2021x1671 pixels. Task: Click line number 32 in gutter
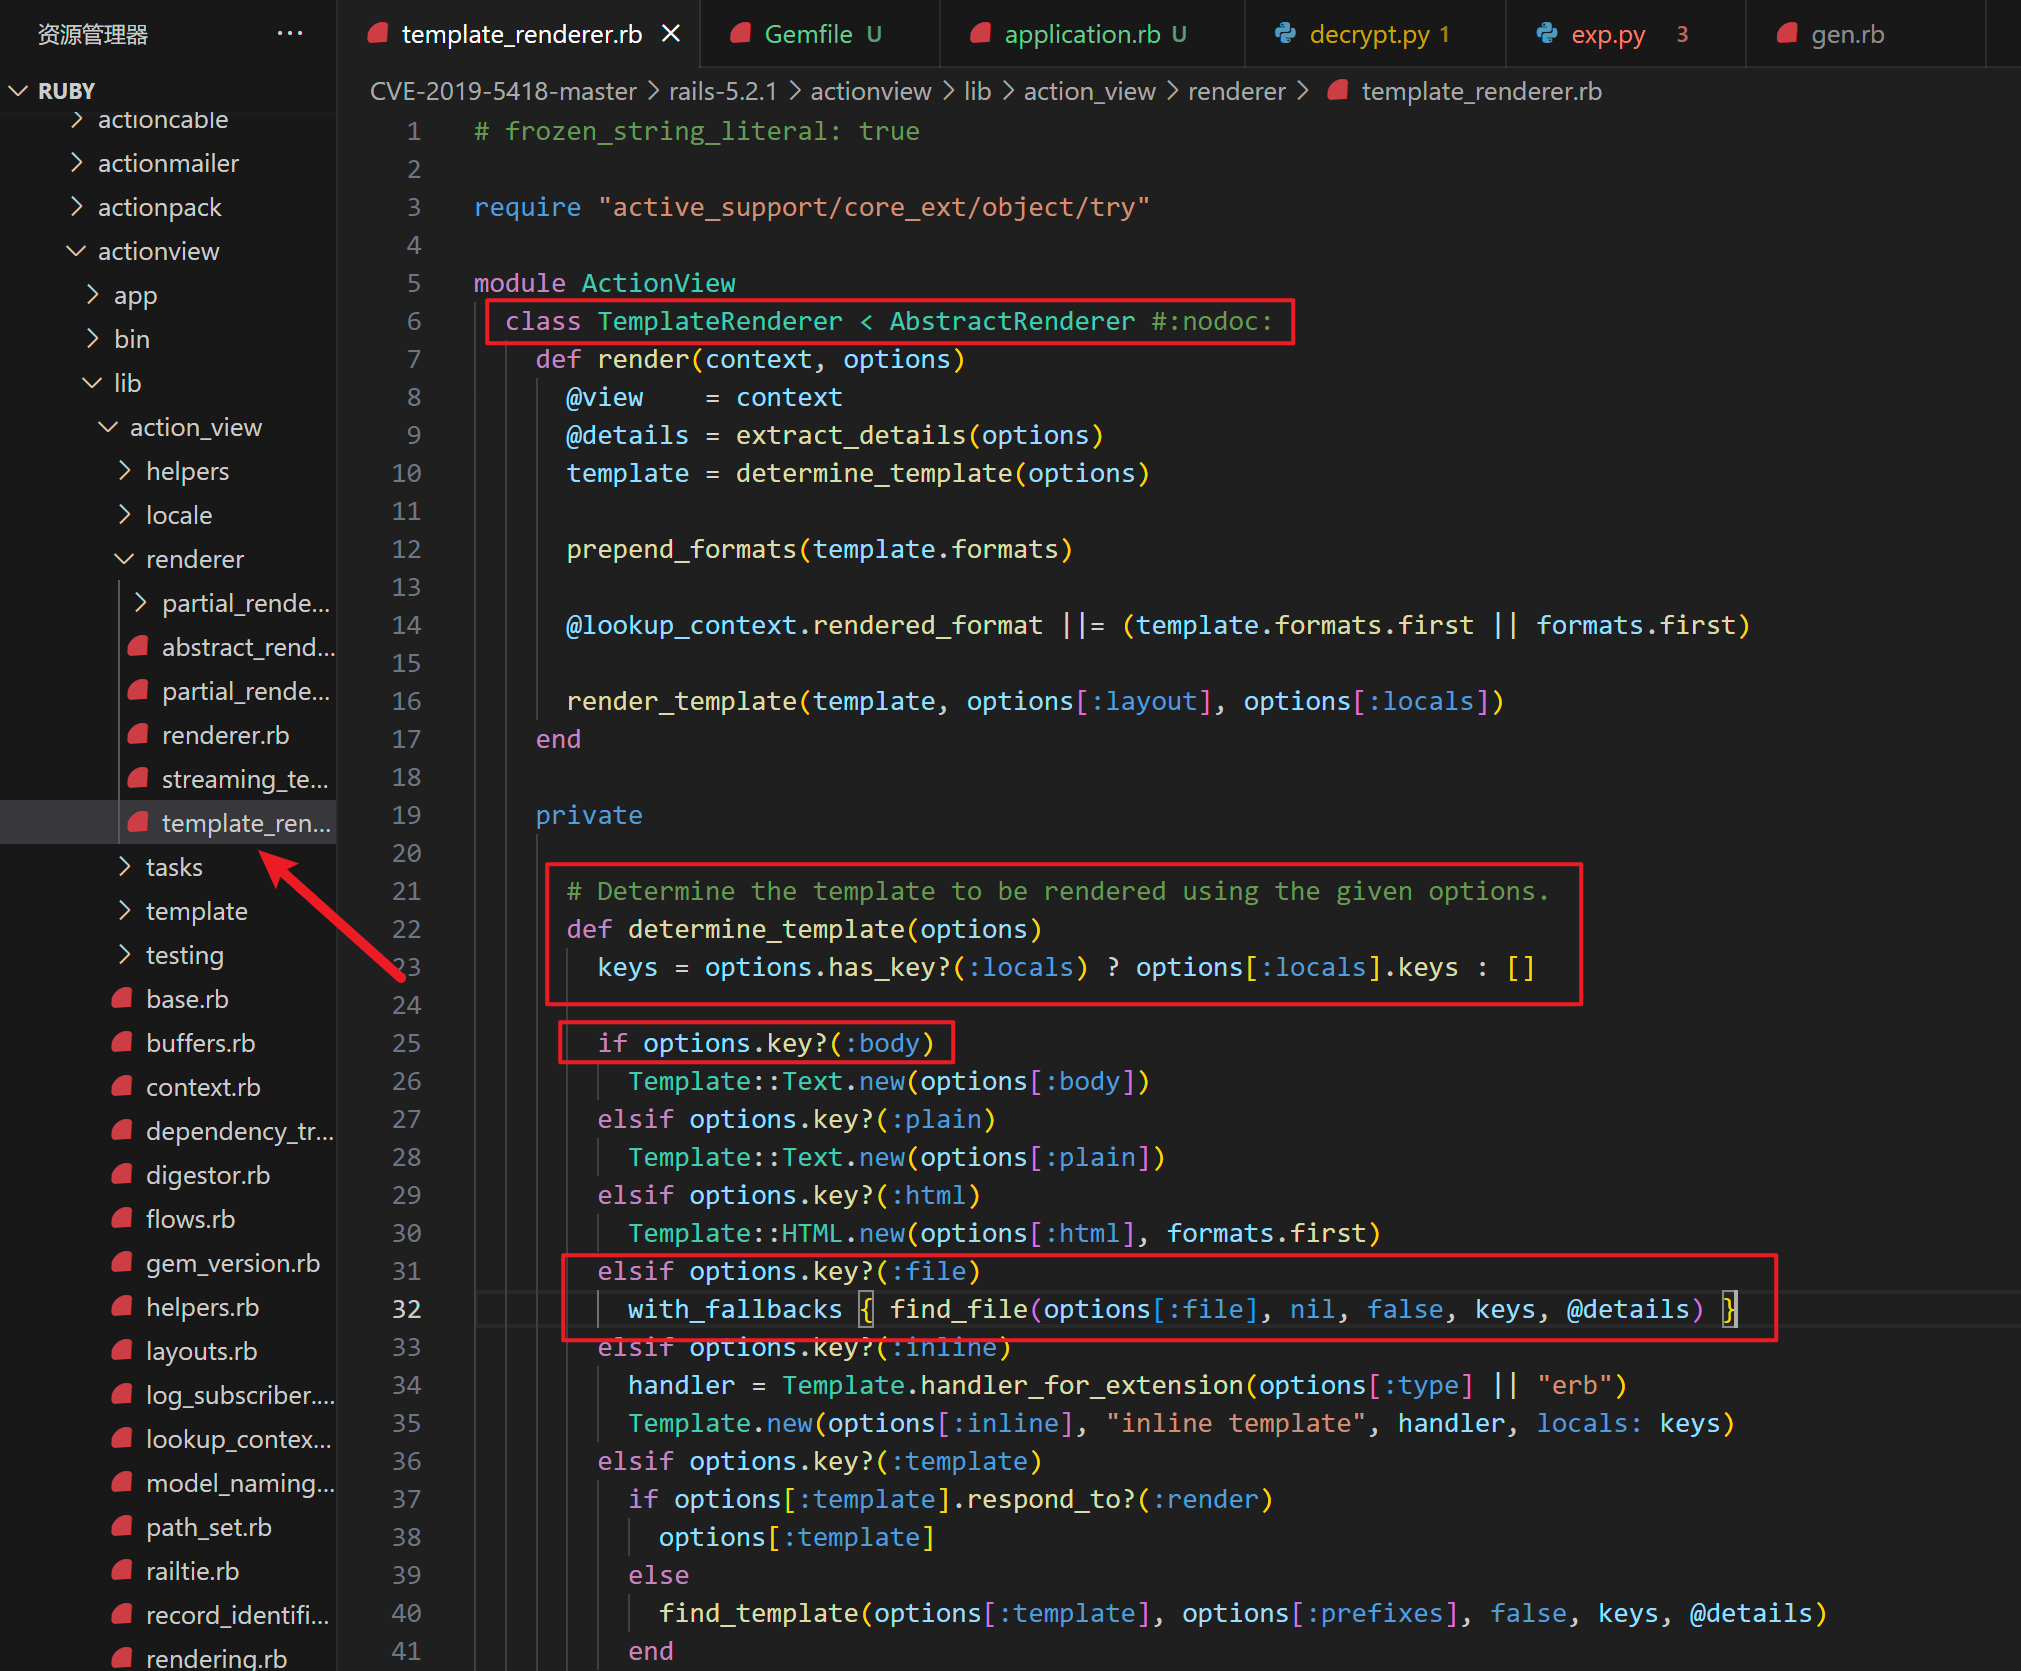[406, 1309]
